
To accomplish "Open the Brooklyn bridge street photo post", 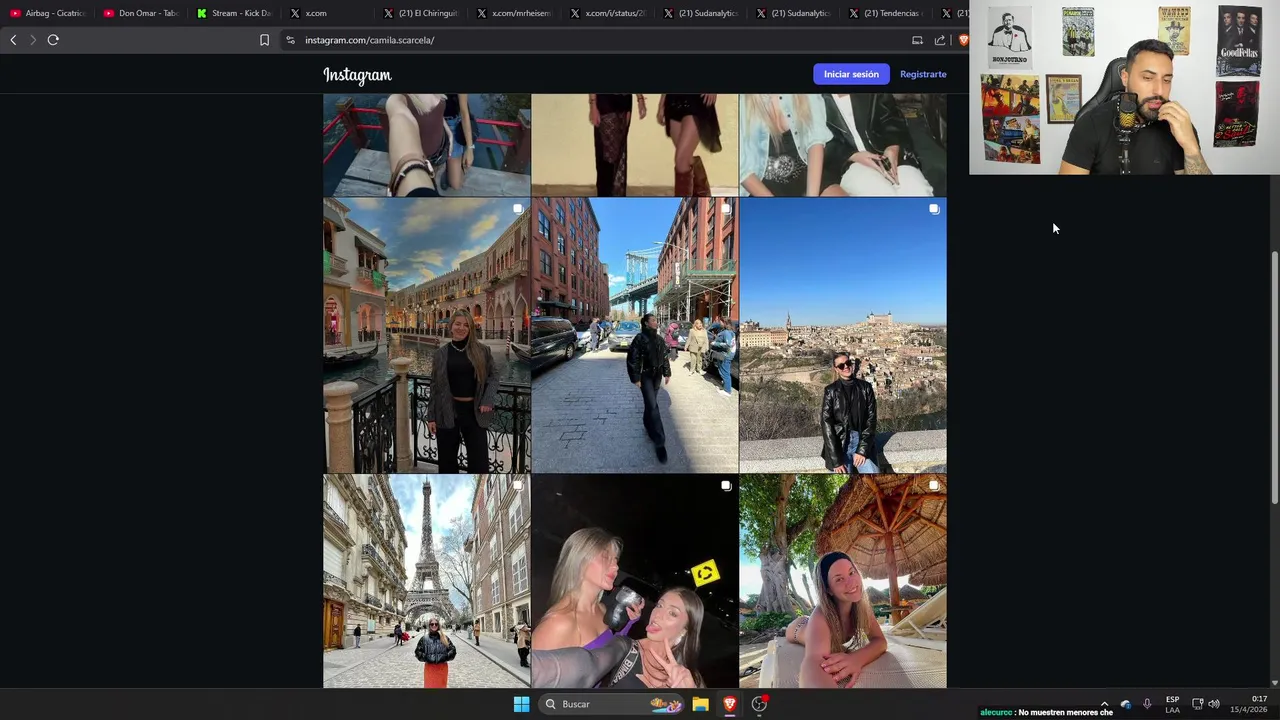I will click(x=635, y=335).
